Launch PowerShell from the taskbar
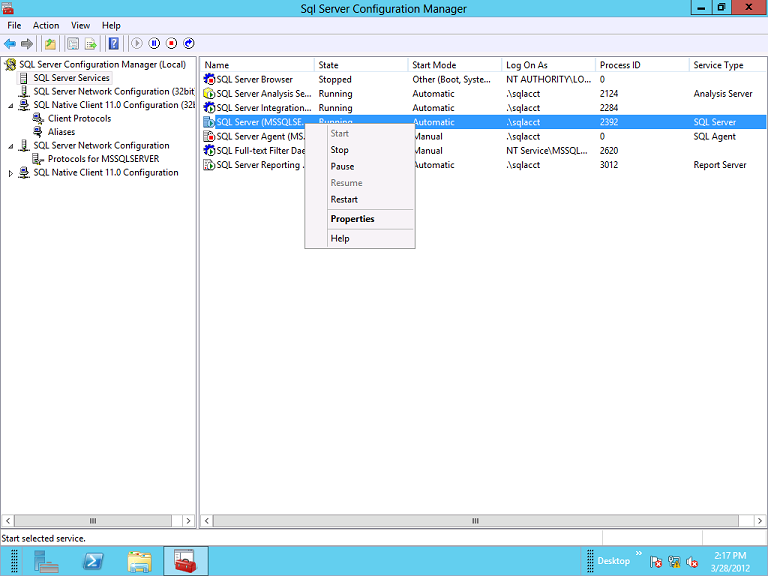Viewport: 768px width, 576px height. 93,561
